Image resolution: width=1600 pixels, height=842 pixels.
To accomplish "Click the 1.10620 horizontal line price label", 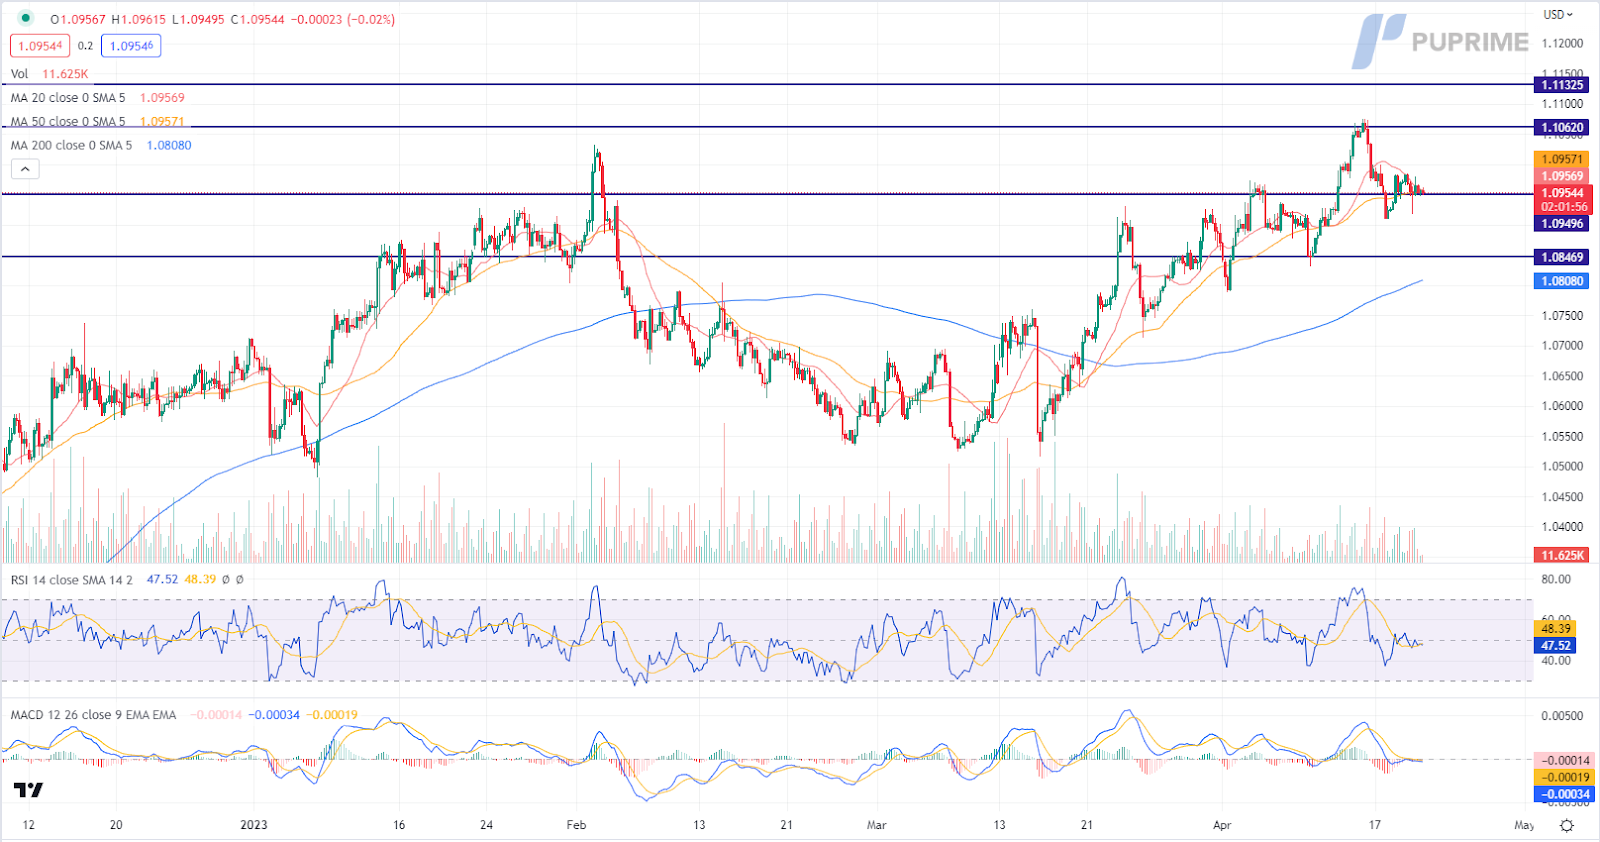I will [1562, 128].
